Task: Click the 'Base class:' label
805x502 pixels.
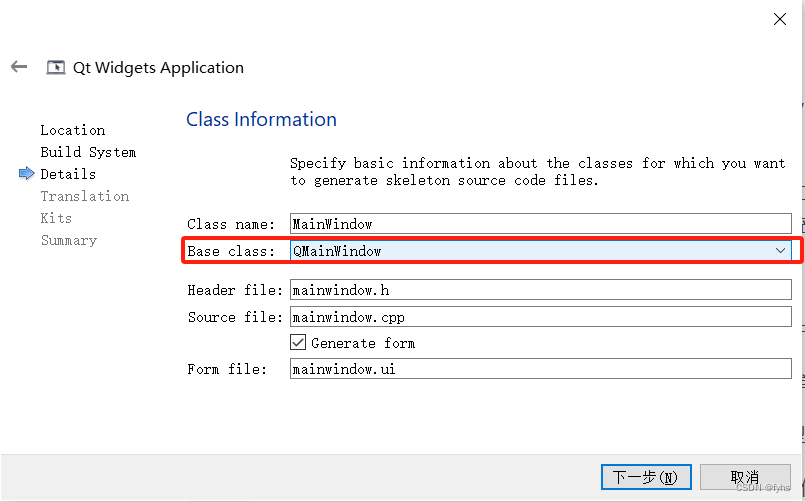Action: tap(231, 251)
